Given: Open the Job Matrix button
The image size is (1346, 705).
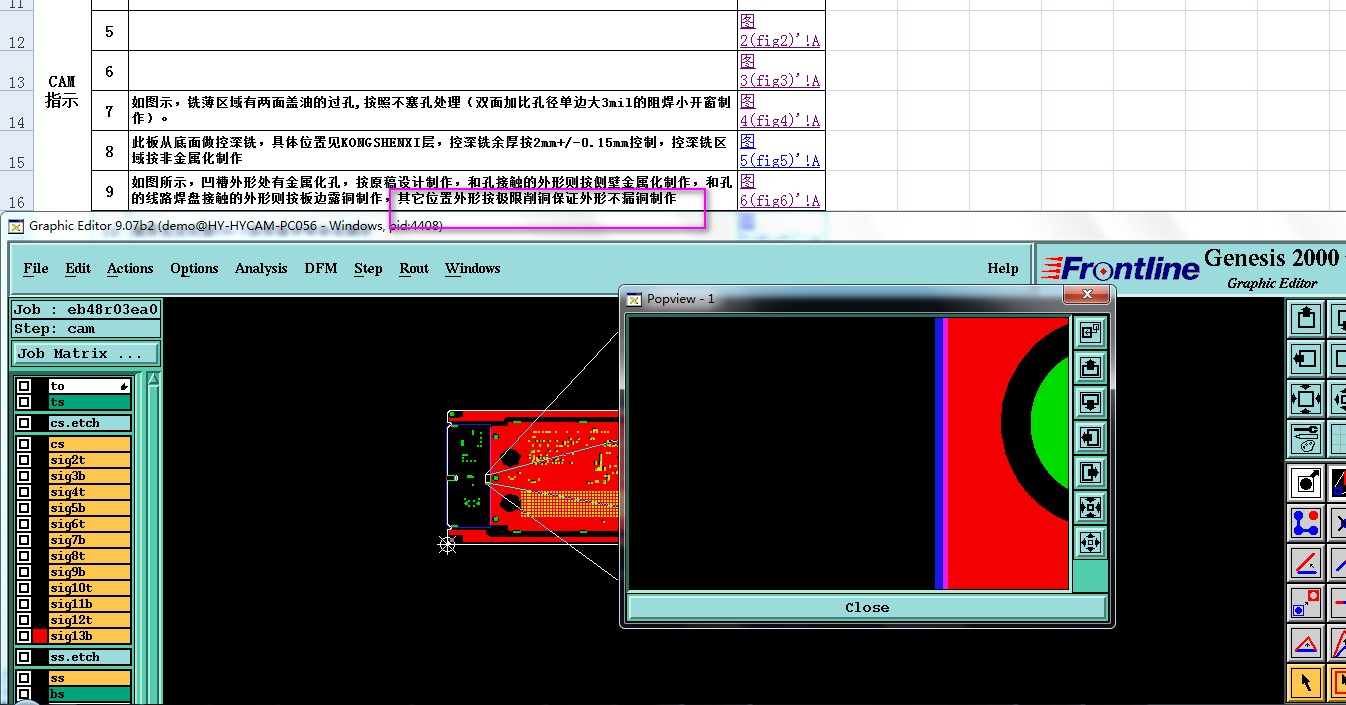Looking at the screenshot, I should click(x=85, y=353).
